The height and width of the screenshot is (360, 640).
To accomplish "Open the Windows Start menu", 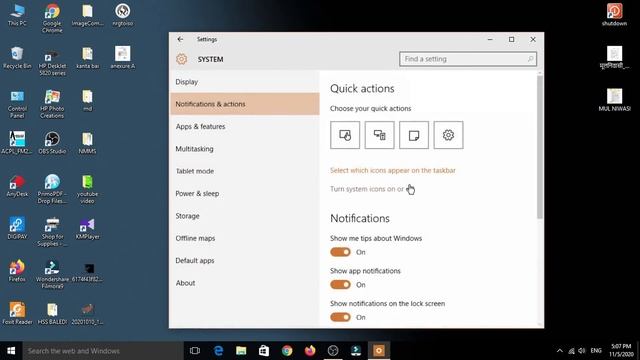I will (x=11, y=351).
